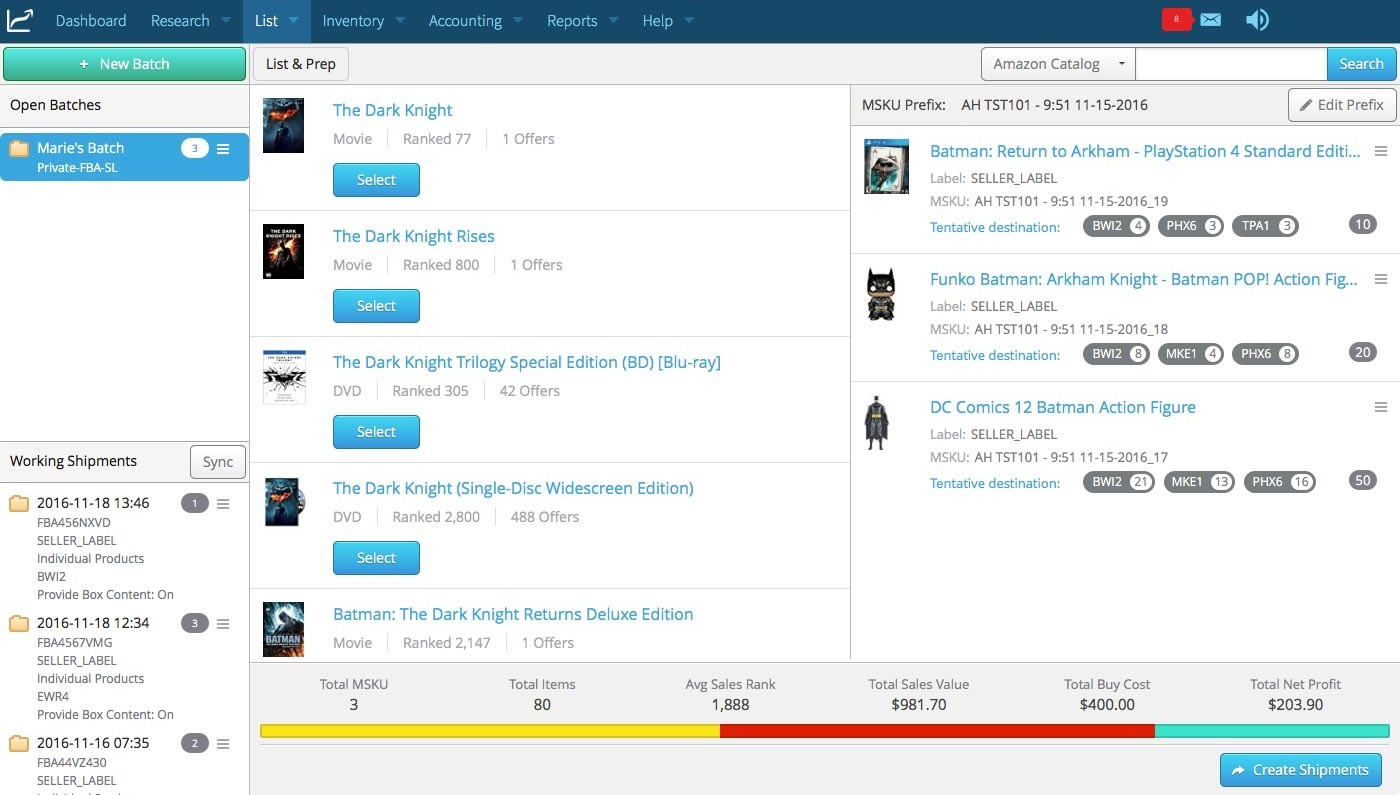The height and width of the screenshot is (795, 1400).
Task: Click the Marie's Batch folder icon
Action: pyautogui.click(x=19, y=149)
